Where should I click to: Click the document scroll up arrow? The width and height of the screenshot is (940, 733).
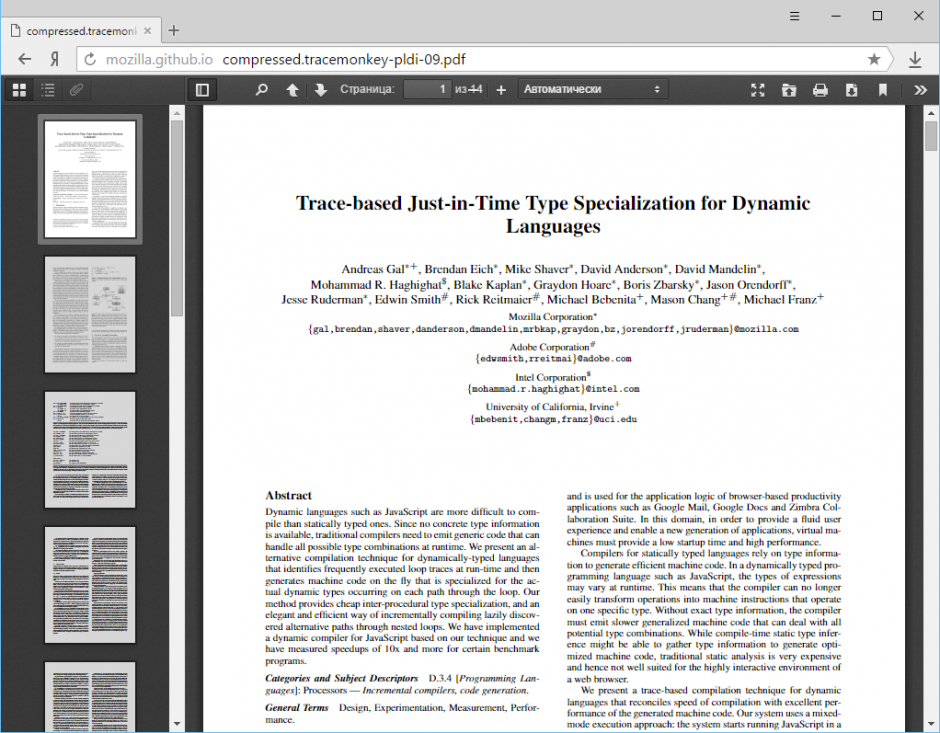[930, 113]
